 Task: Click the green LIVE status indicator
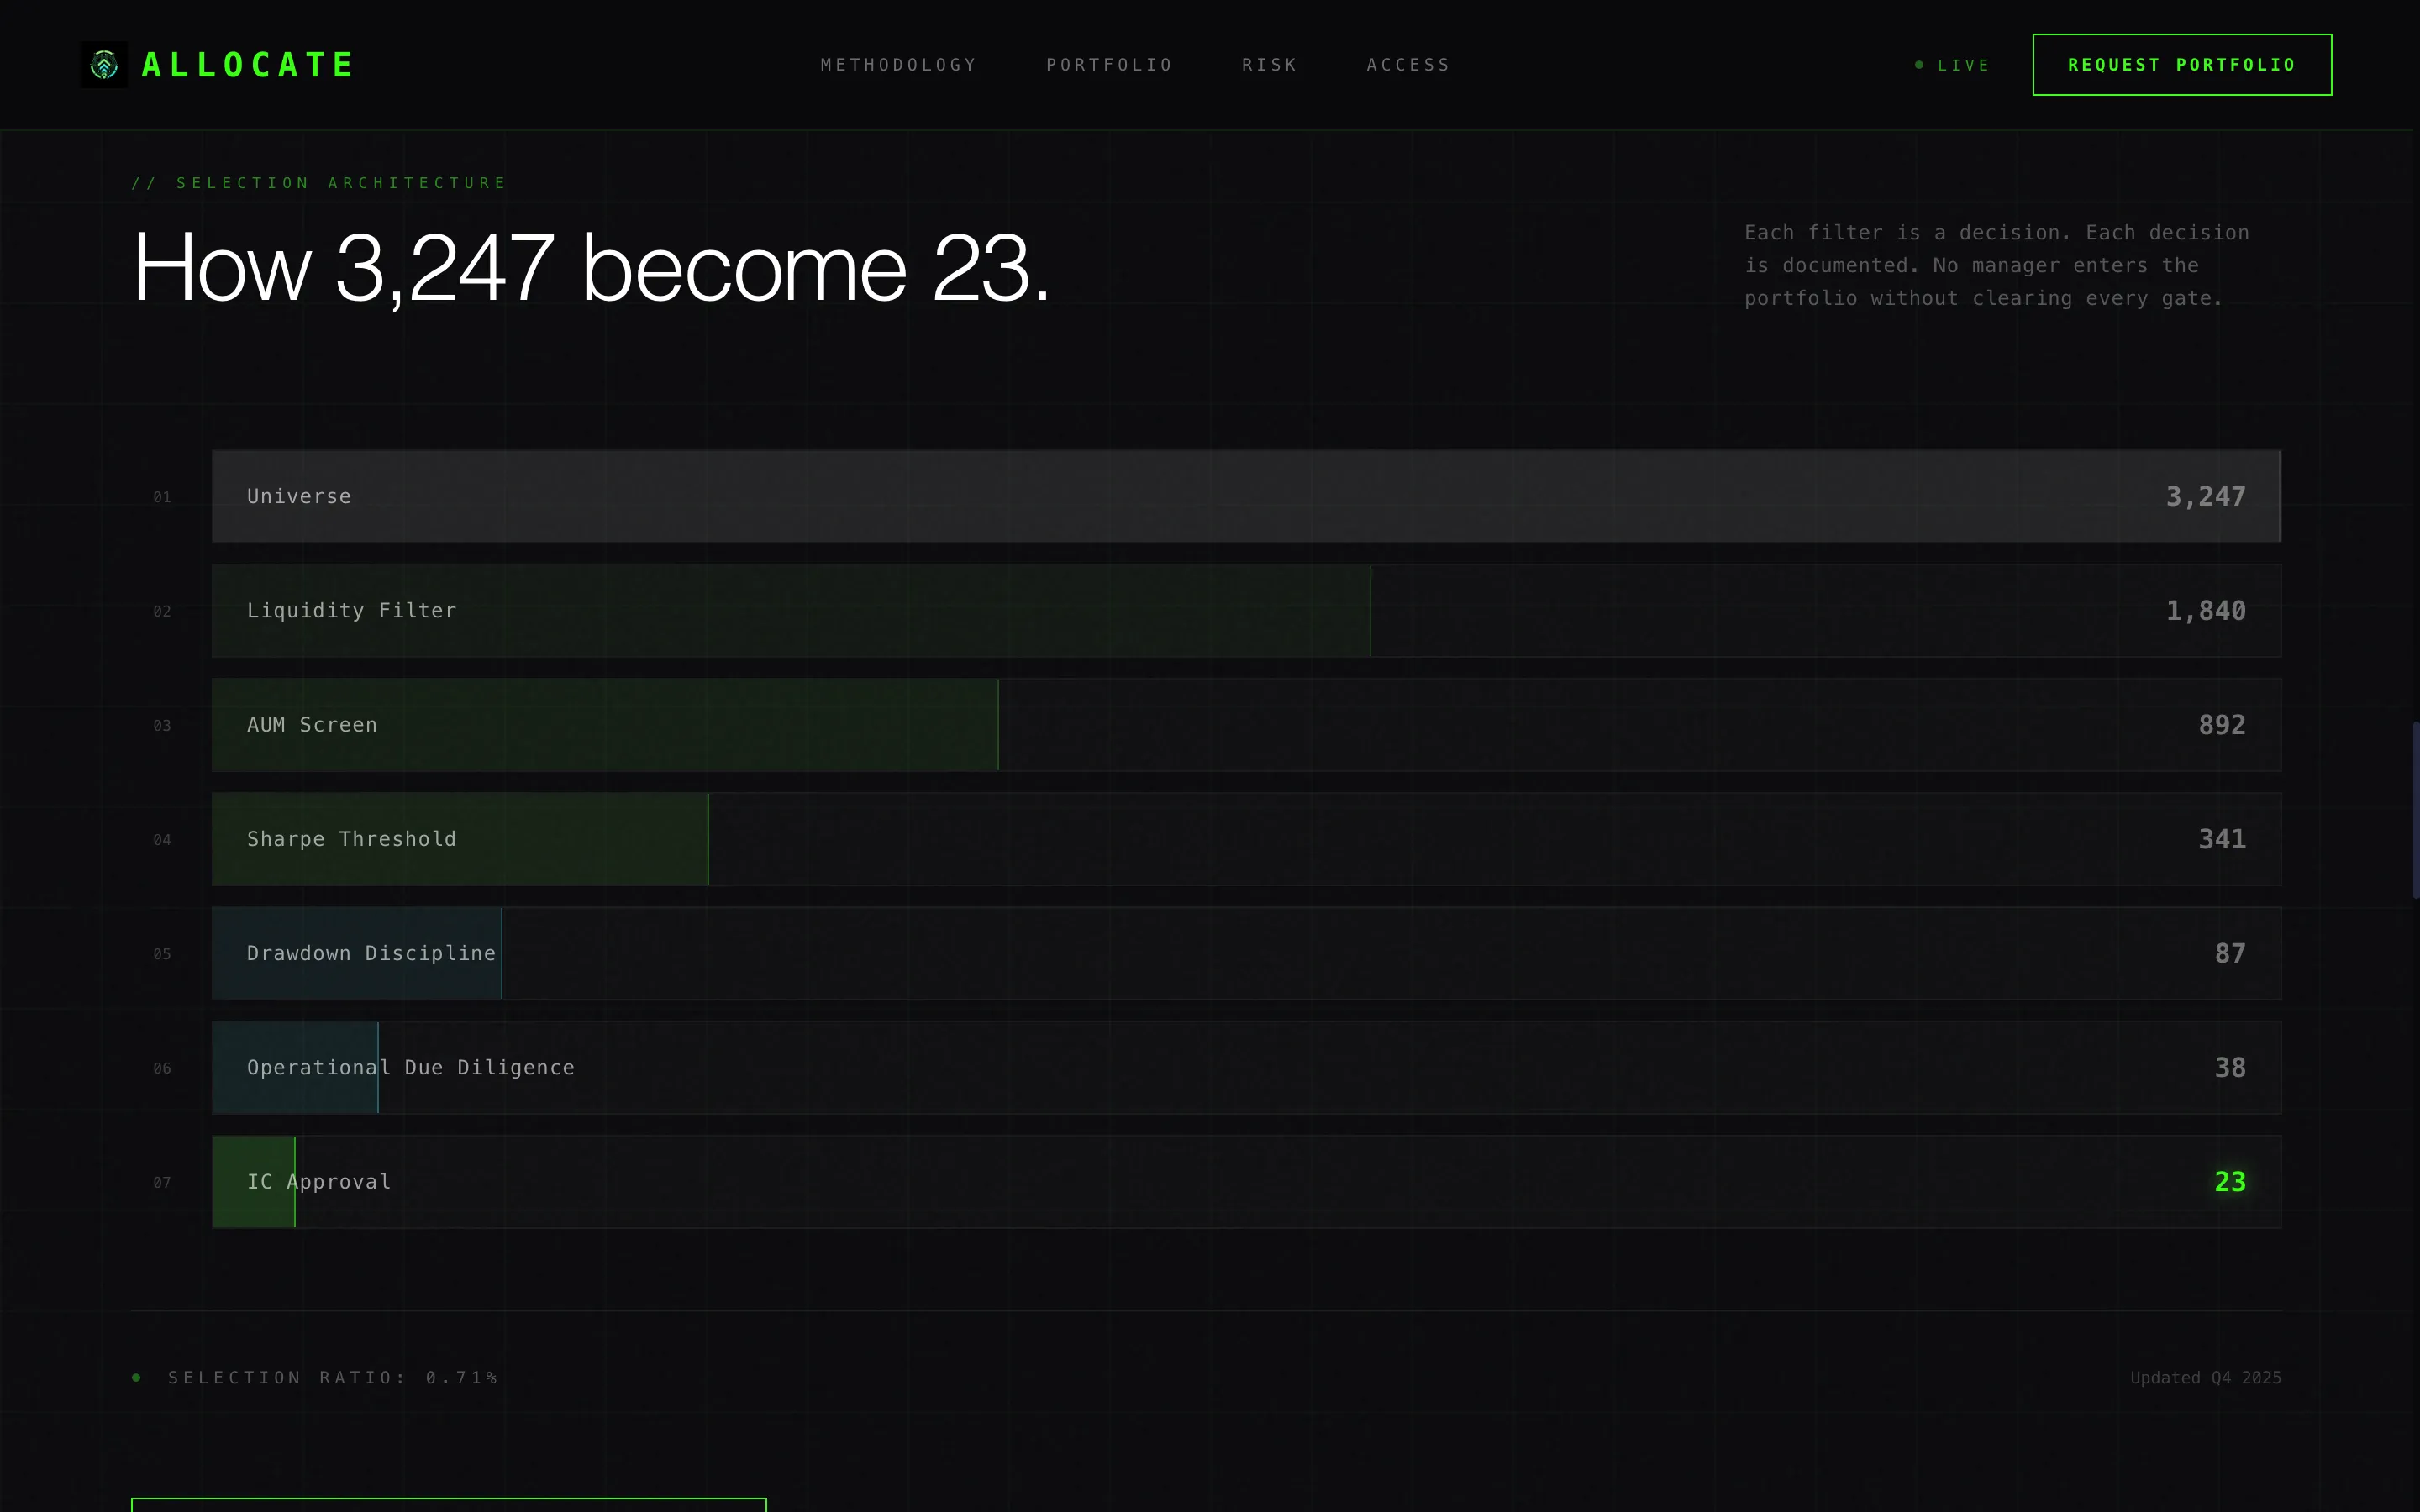coord(1952,65)
